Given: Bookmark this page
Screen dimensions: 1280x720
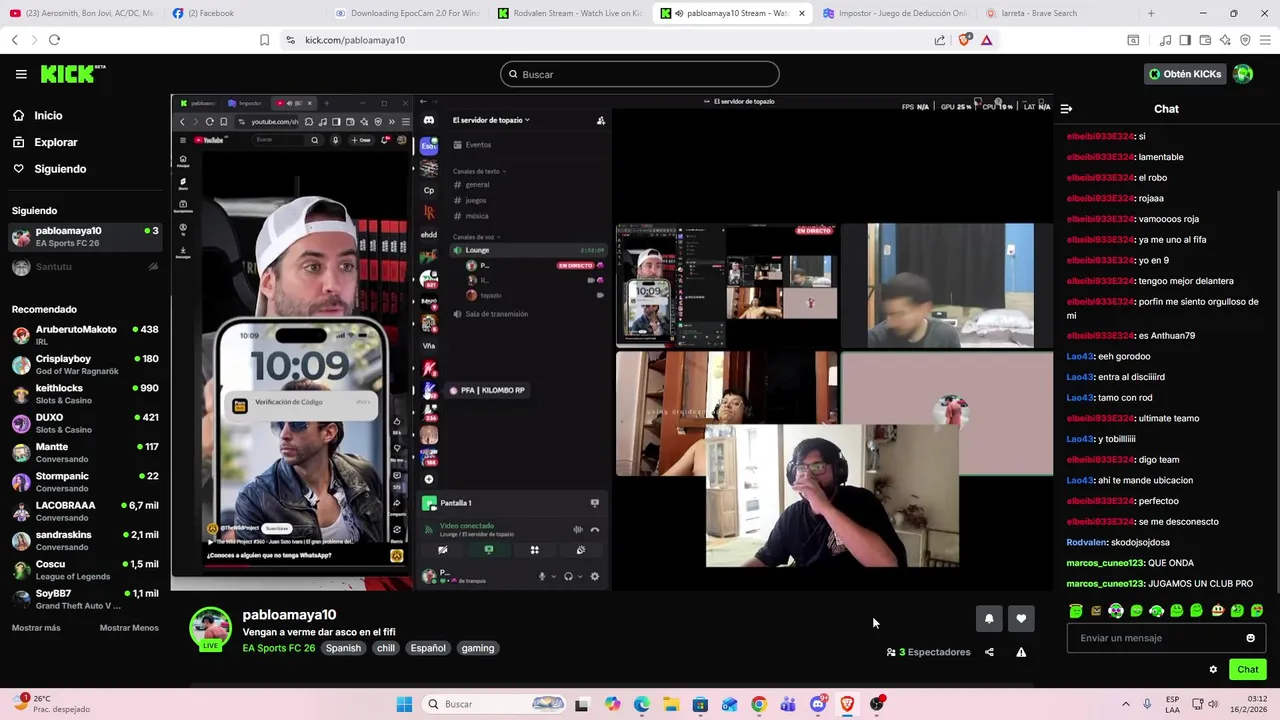Looking at the screenshot, I should pos(264,40).
